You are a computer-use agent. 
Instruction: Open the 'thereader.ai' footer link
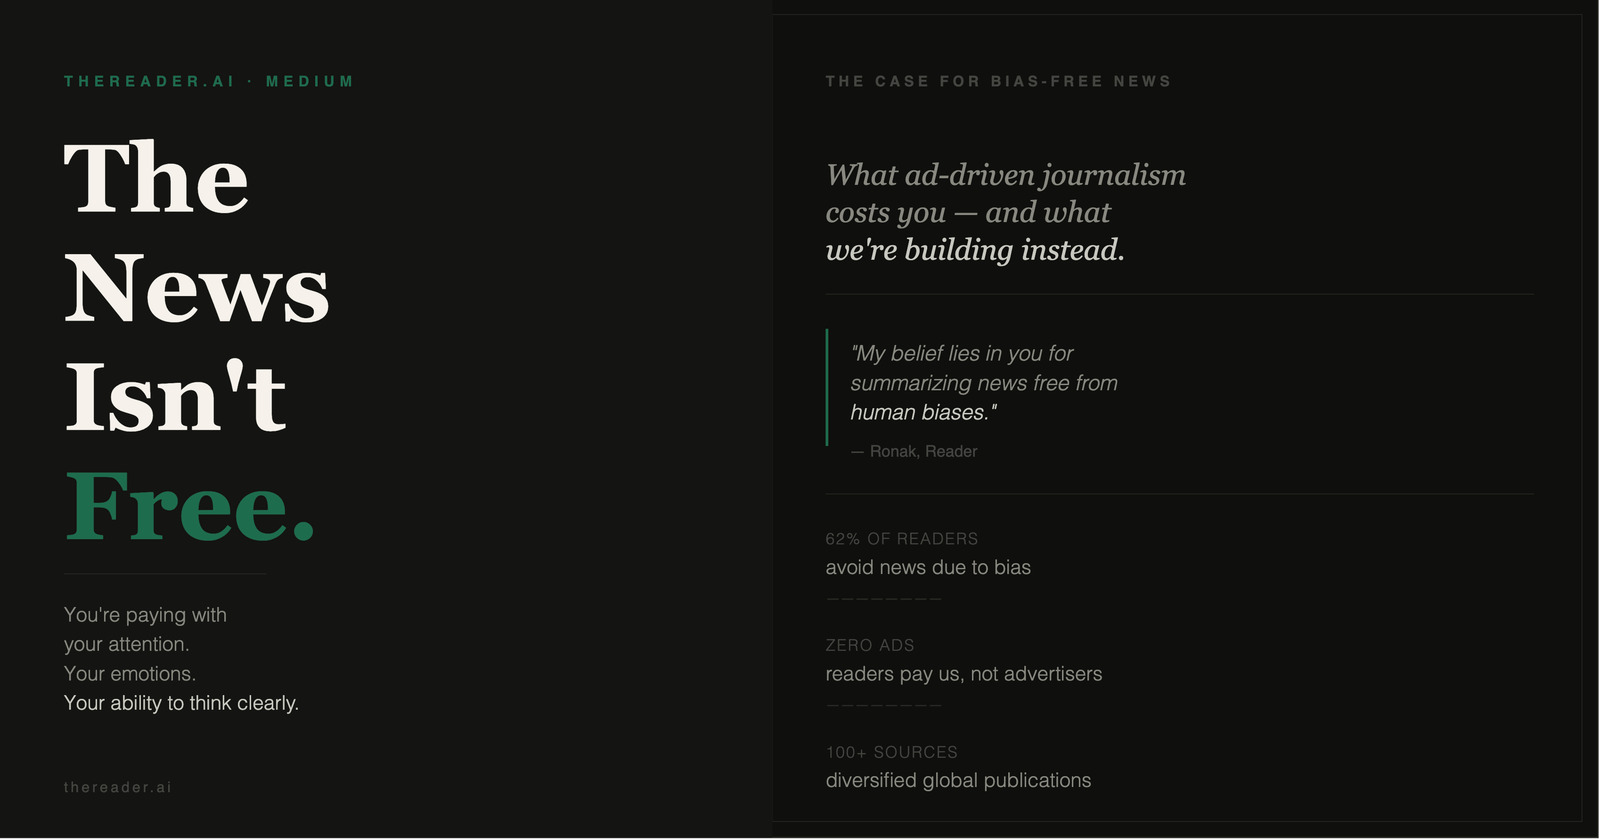click(118, 787)
